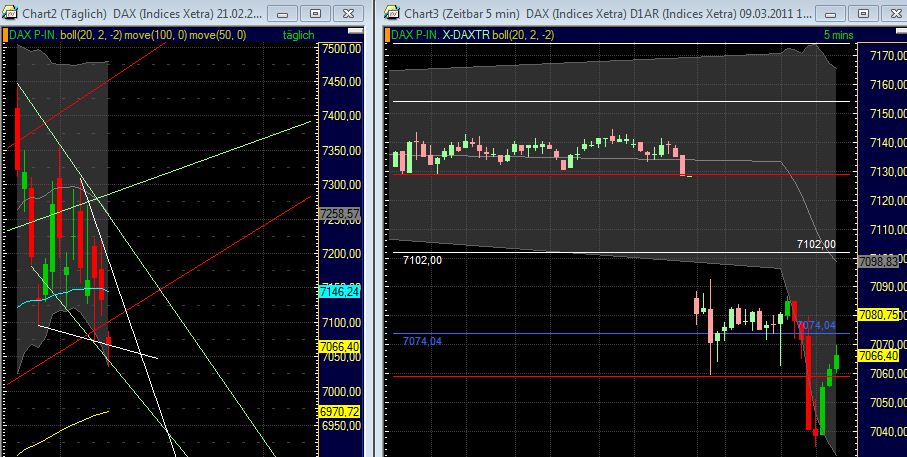Click the Chart2 window title icon
Viewport: 907px width, 457px height.
tap(10, 13)
